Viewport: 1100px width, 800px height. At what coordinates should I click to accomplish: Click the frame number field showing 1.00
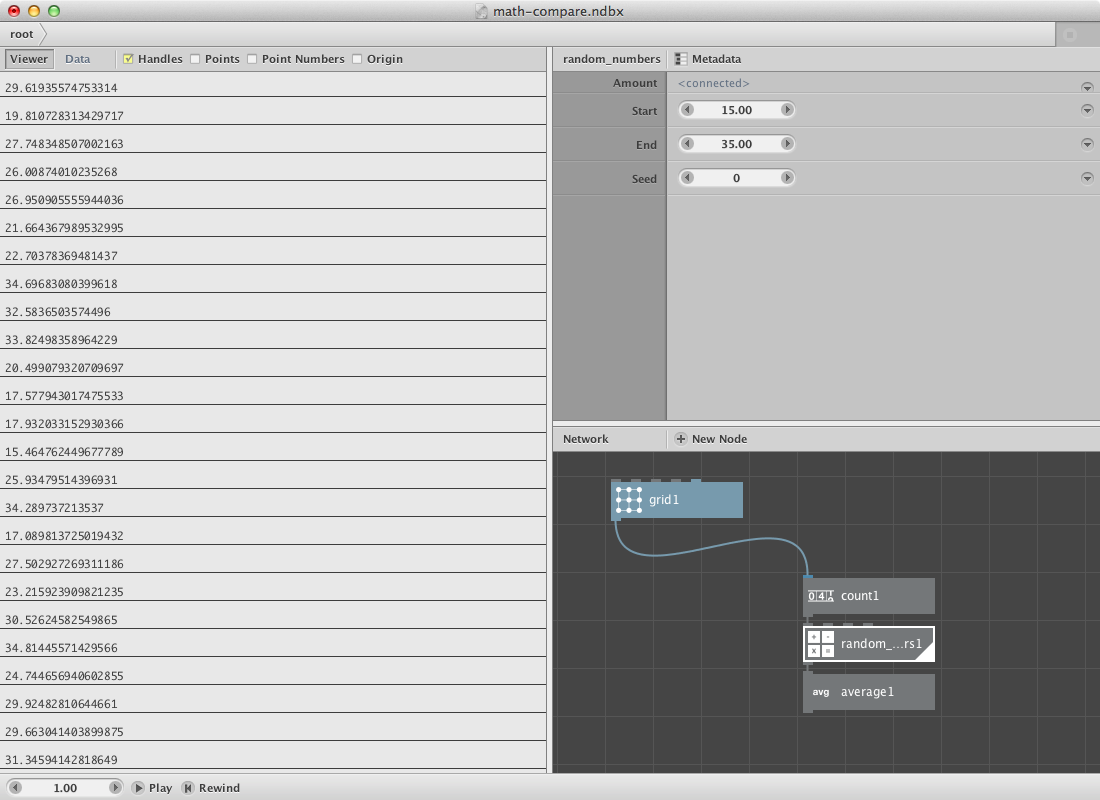pos(65,788)
